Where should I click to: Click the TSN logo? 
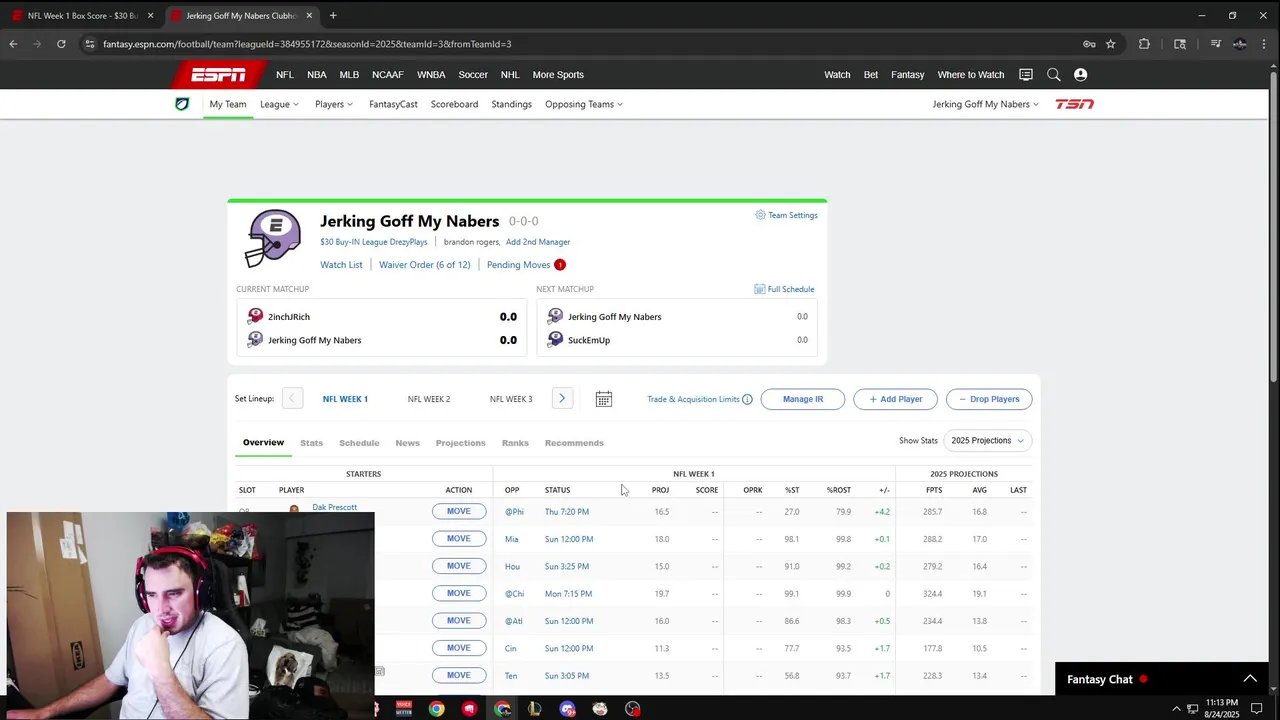[x=1074, y=104]
